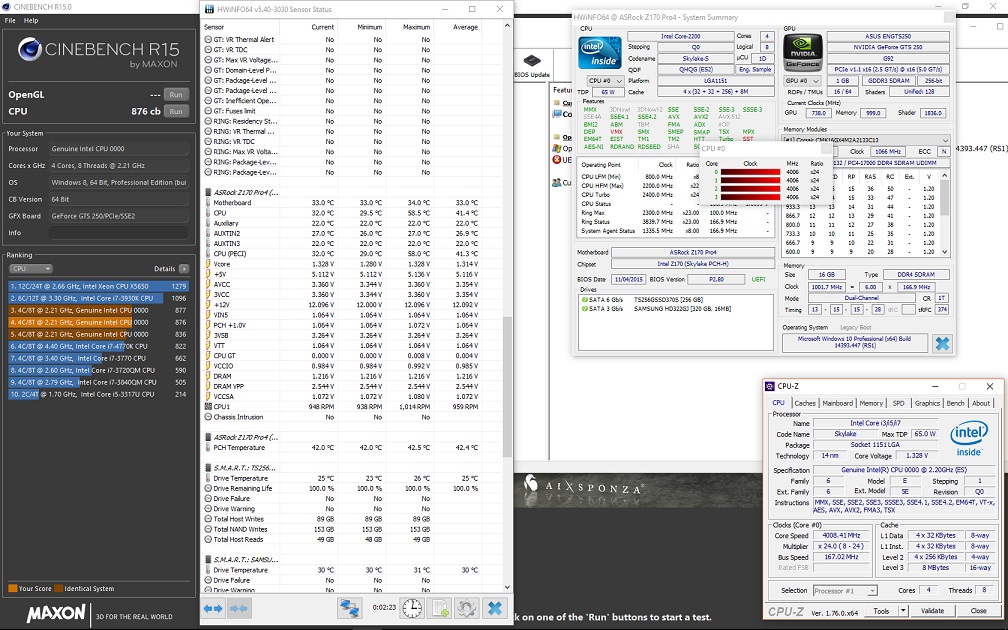Switch to CPU-Z Memory tab
Viewport: 1008px width, 630px height.
(x=871, y=403)
